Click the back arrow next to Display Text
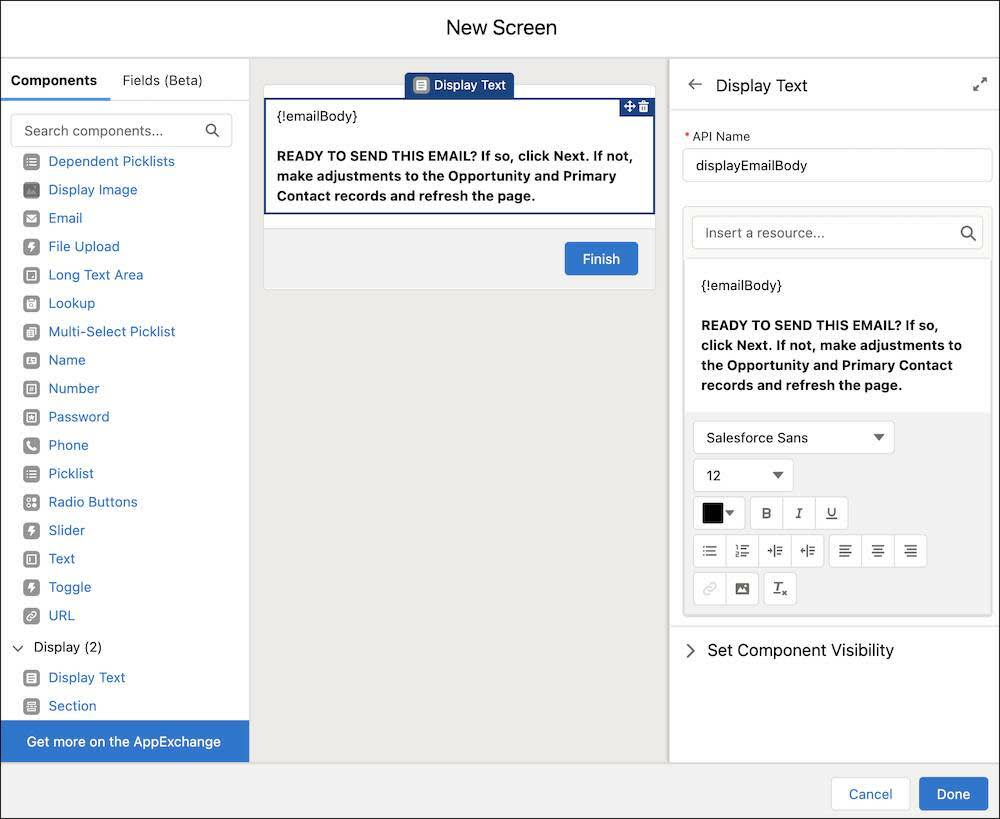Viewport: 1000px width, 819px height. pos(694,85)
